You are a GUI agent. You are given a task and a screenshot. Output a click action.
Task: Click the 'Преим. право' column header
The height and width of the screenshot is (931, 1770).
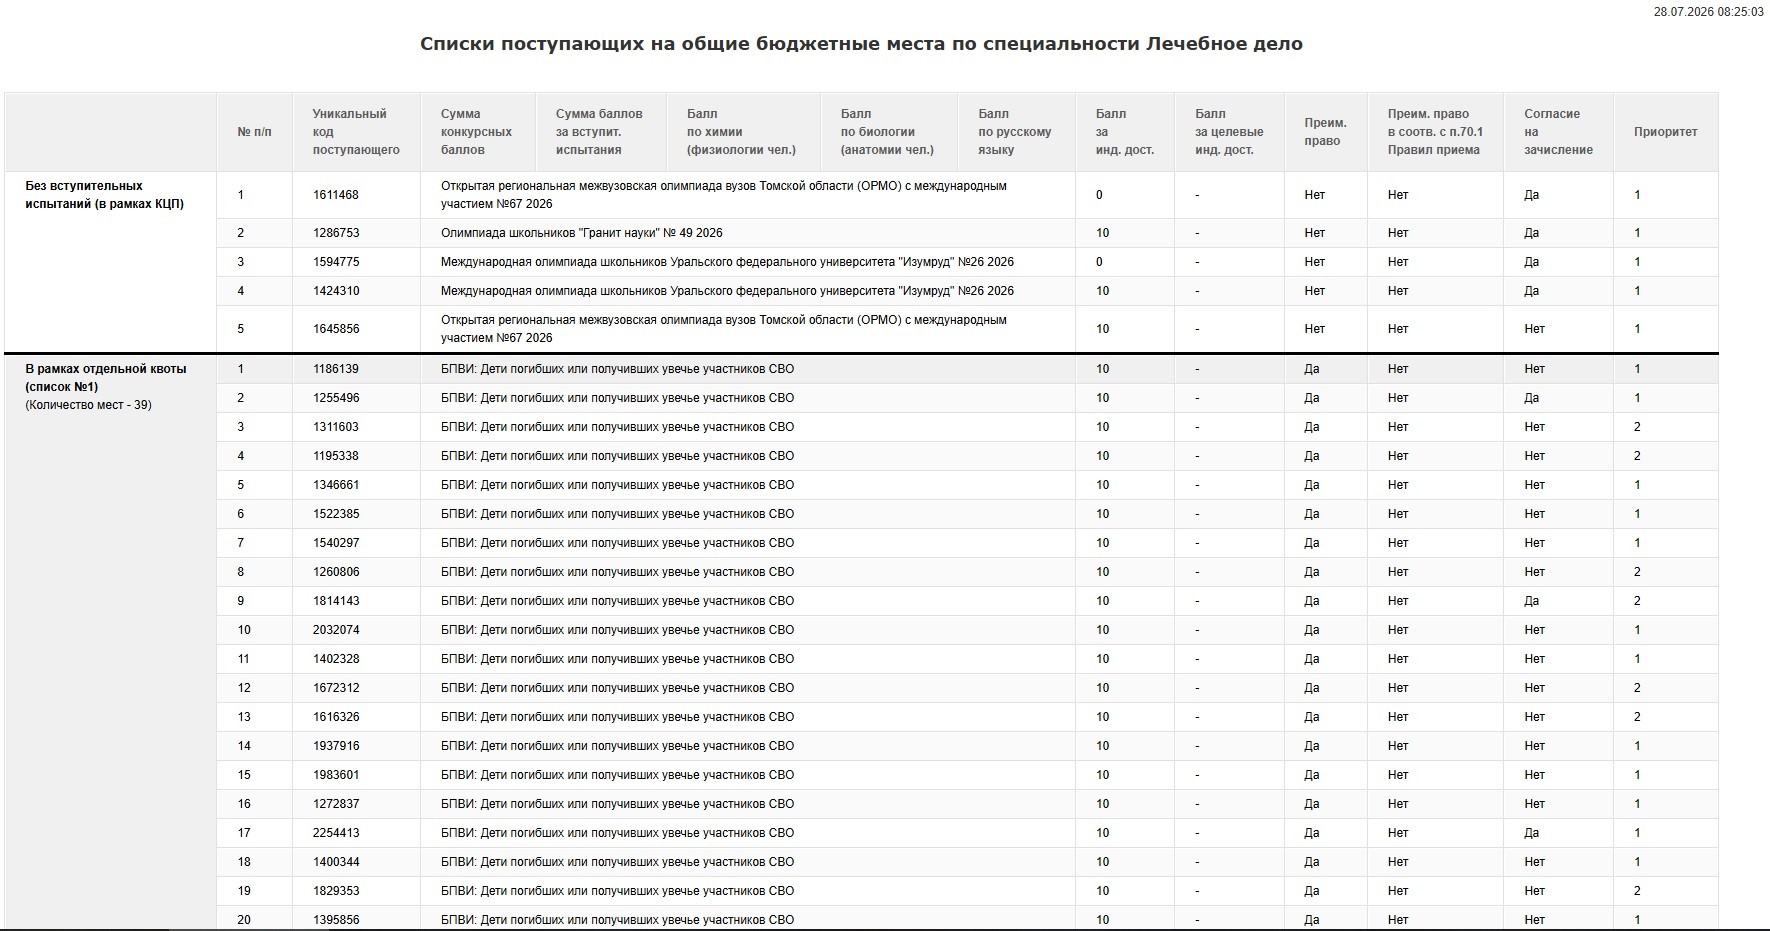point(1326,132)
